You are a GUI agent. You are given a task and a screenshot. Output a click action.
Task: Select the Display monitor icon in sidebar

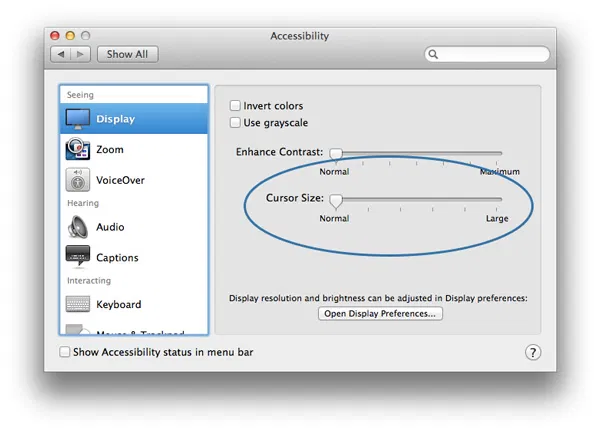(78, 119)
